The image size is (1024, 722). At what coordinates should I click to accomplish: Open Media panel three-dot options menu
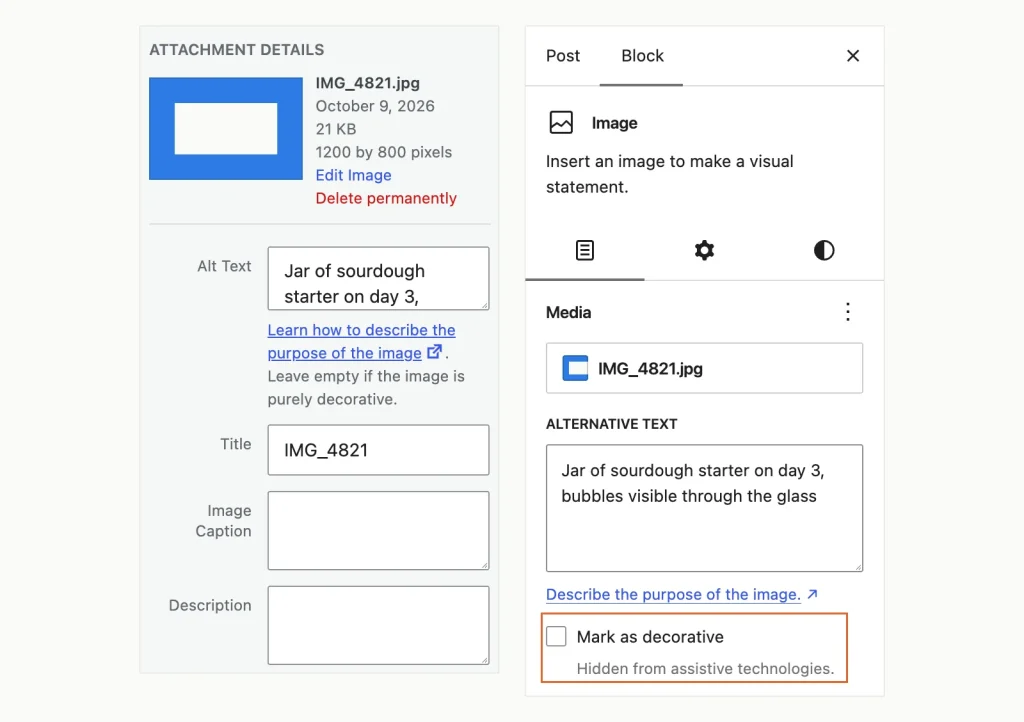tap(848, 312)
